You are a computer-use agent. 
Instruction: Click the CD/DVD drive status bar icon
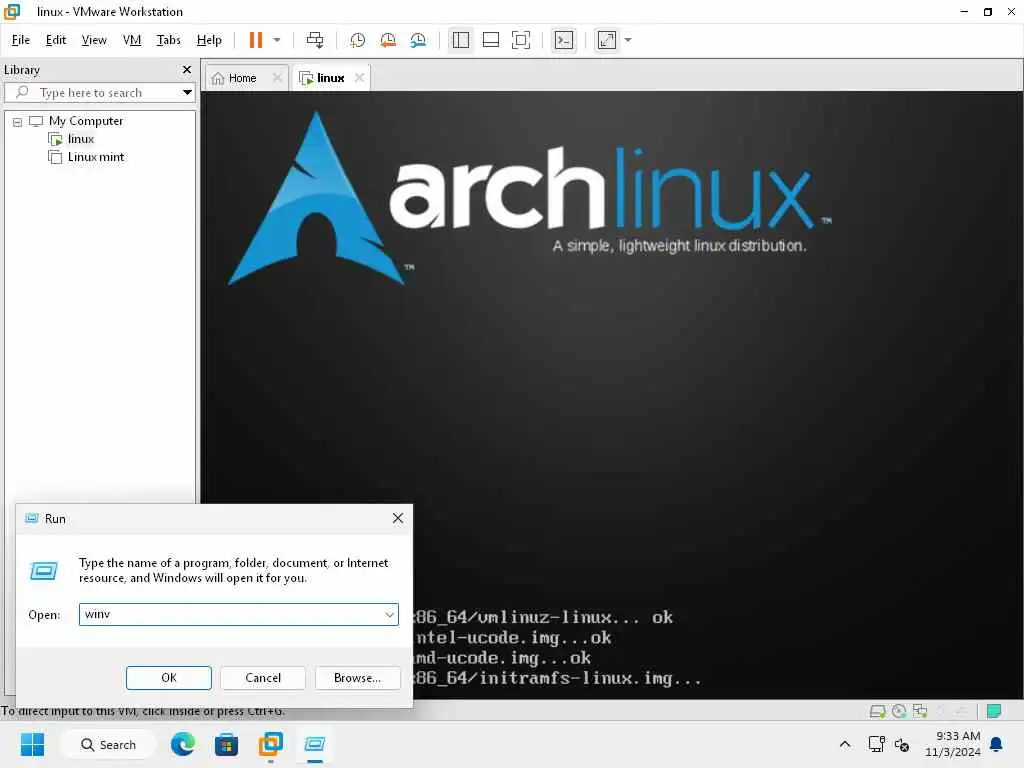click(x=899, y=711)
